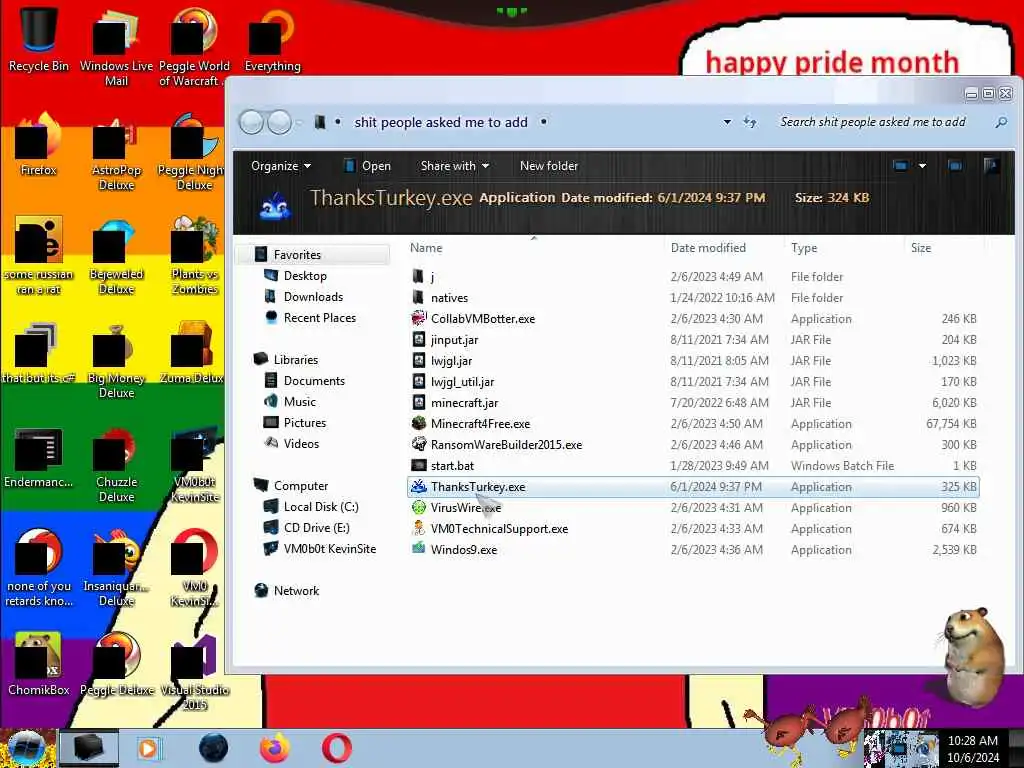Click the change view icon

(x=900, y=166)
